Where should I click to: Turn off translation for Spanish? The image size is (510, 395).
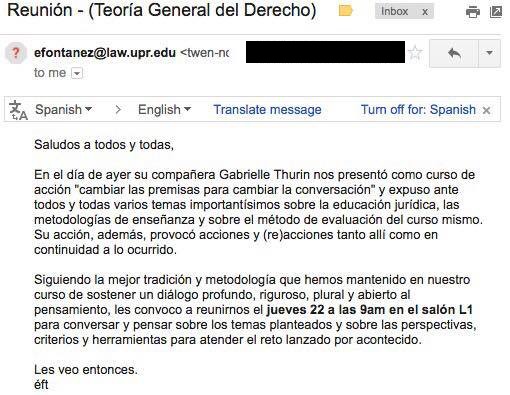pyautogui.click(x=418, y=109)
